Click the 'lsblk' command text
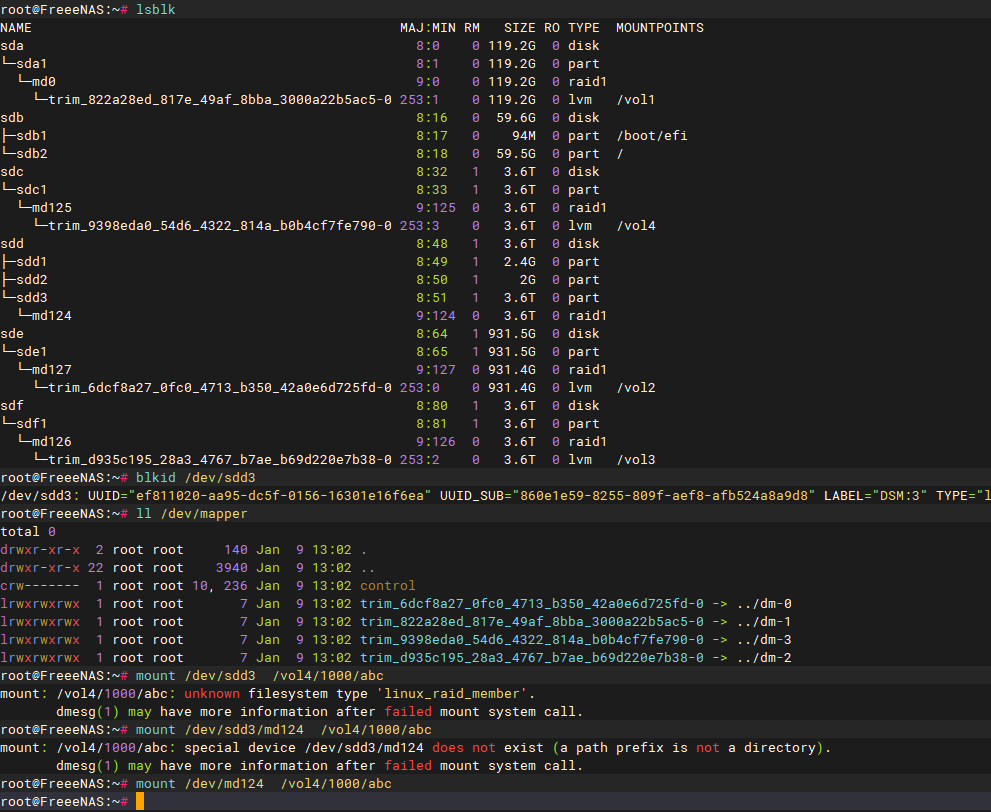The height and width of the screenshot is (812, 991). tap(155, 9)
